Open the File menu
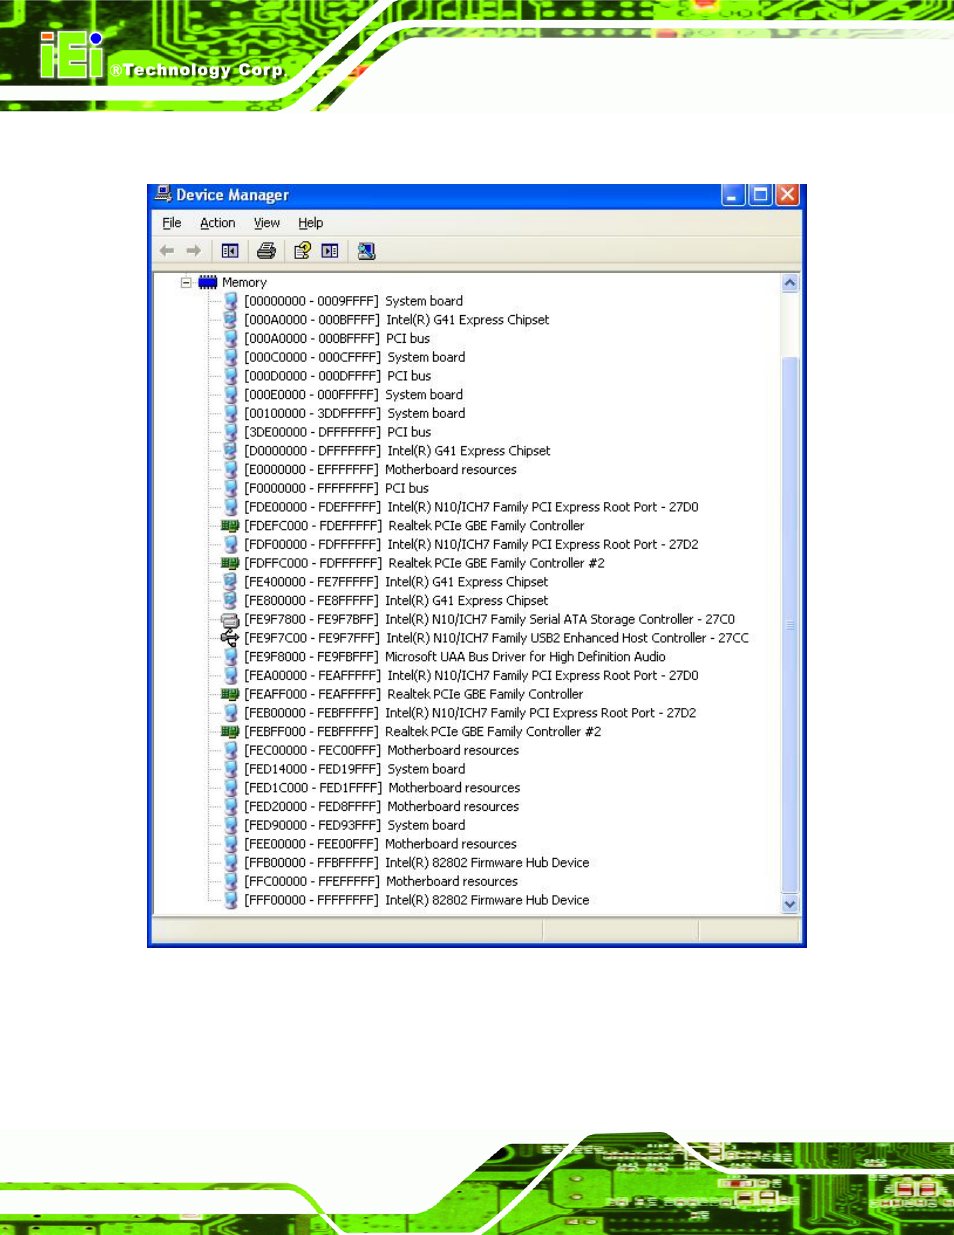The image size is (954, 1235). coord(172,223)
